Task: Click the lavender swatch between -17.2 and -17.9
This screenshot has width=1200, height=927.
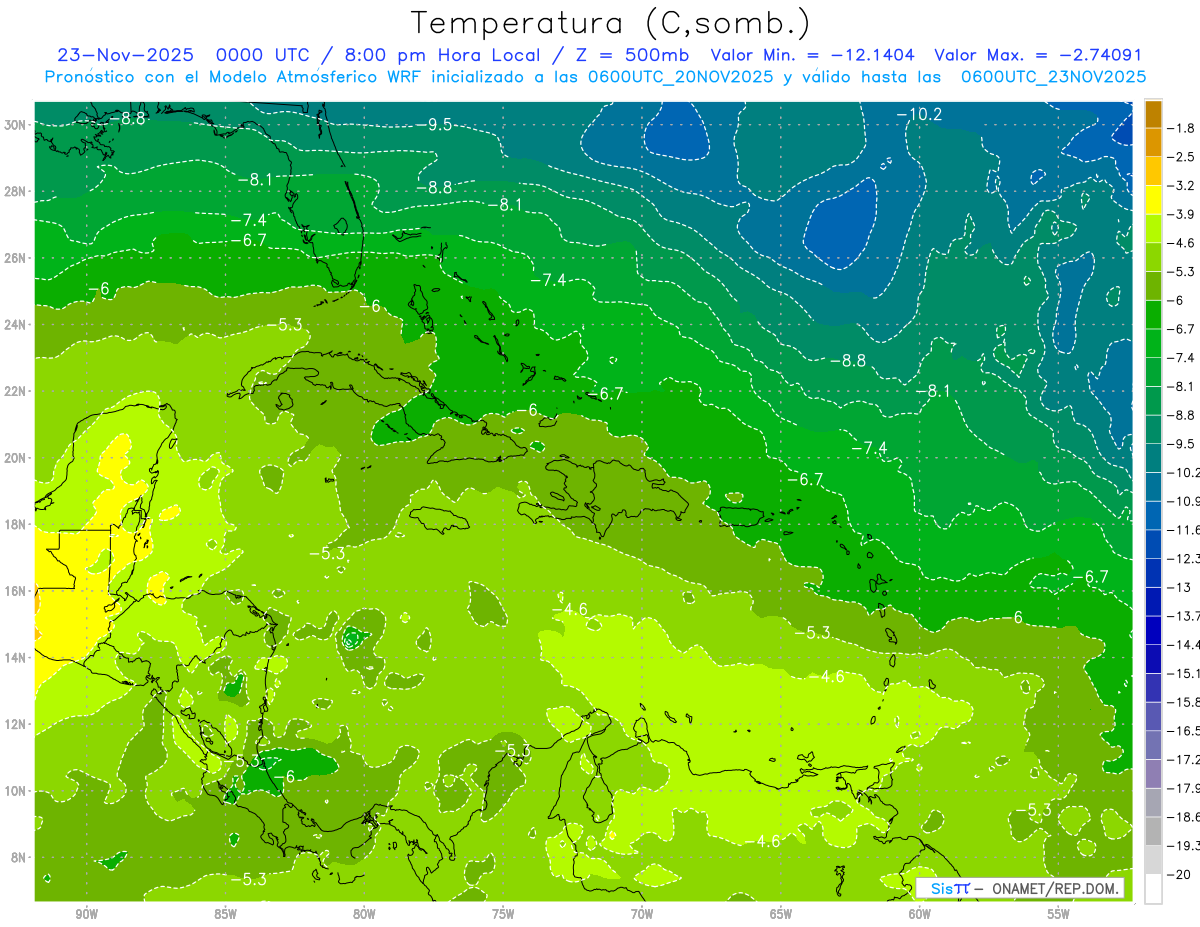Action: (x=1153, y=773)
